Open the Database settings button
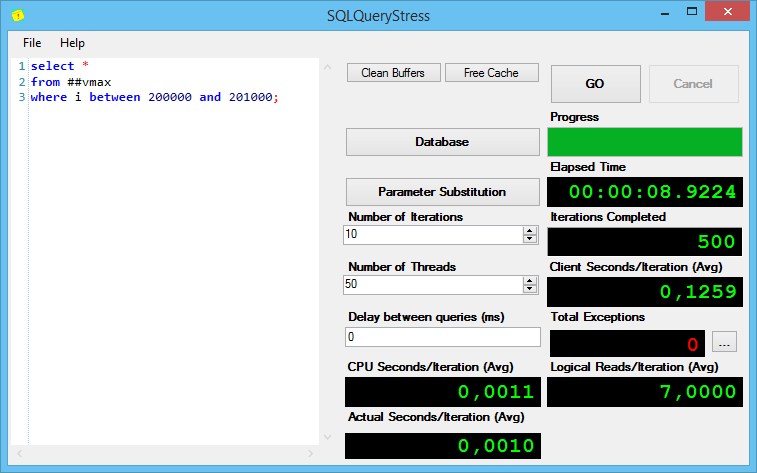 point(442,142)
